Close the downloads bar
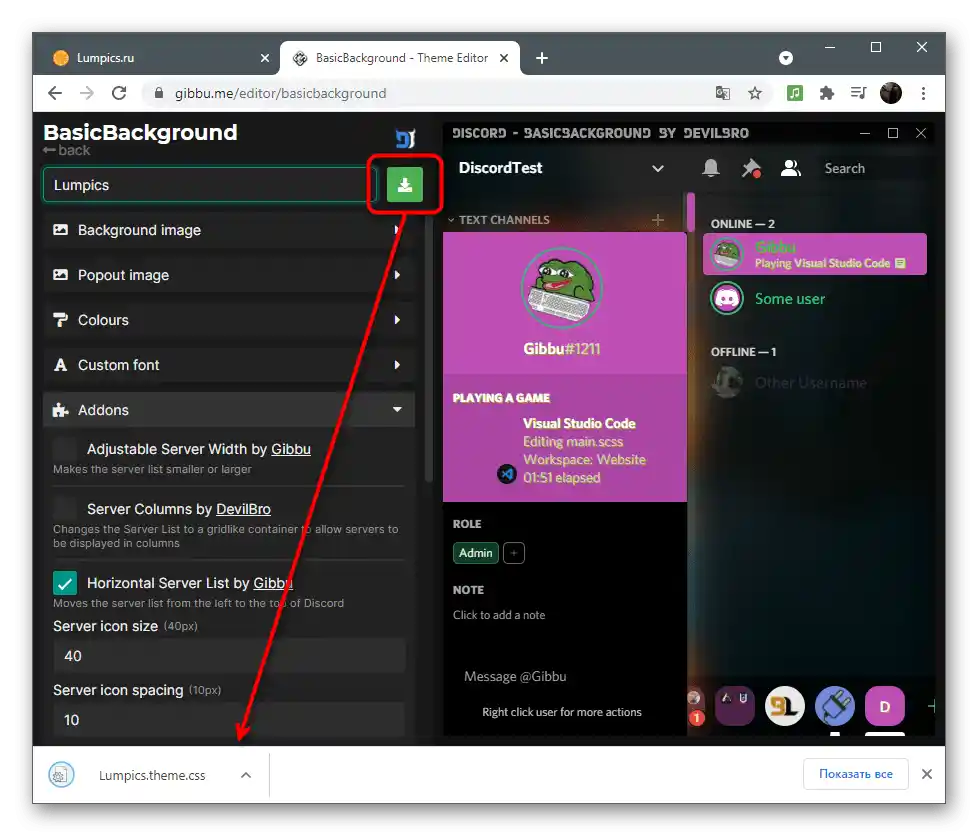Screen dimensions: 978x836 [927, 774]
